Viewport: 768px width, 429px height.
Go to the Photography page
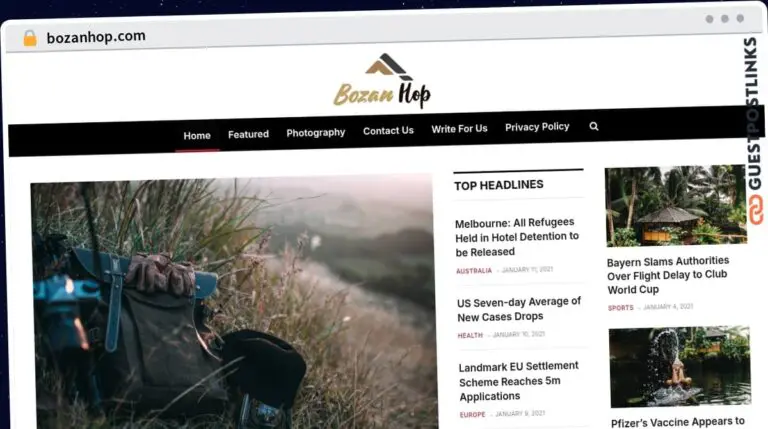(x=315, y=133)
